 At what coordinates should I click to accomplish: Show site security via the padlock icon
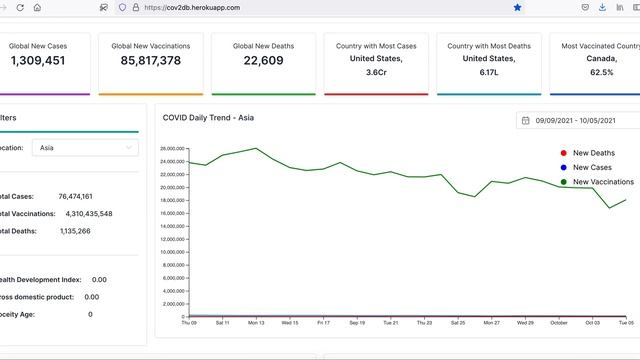pyautogui.click(x=136, y=7)
